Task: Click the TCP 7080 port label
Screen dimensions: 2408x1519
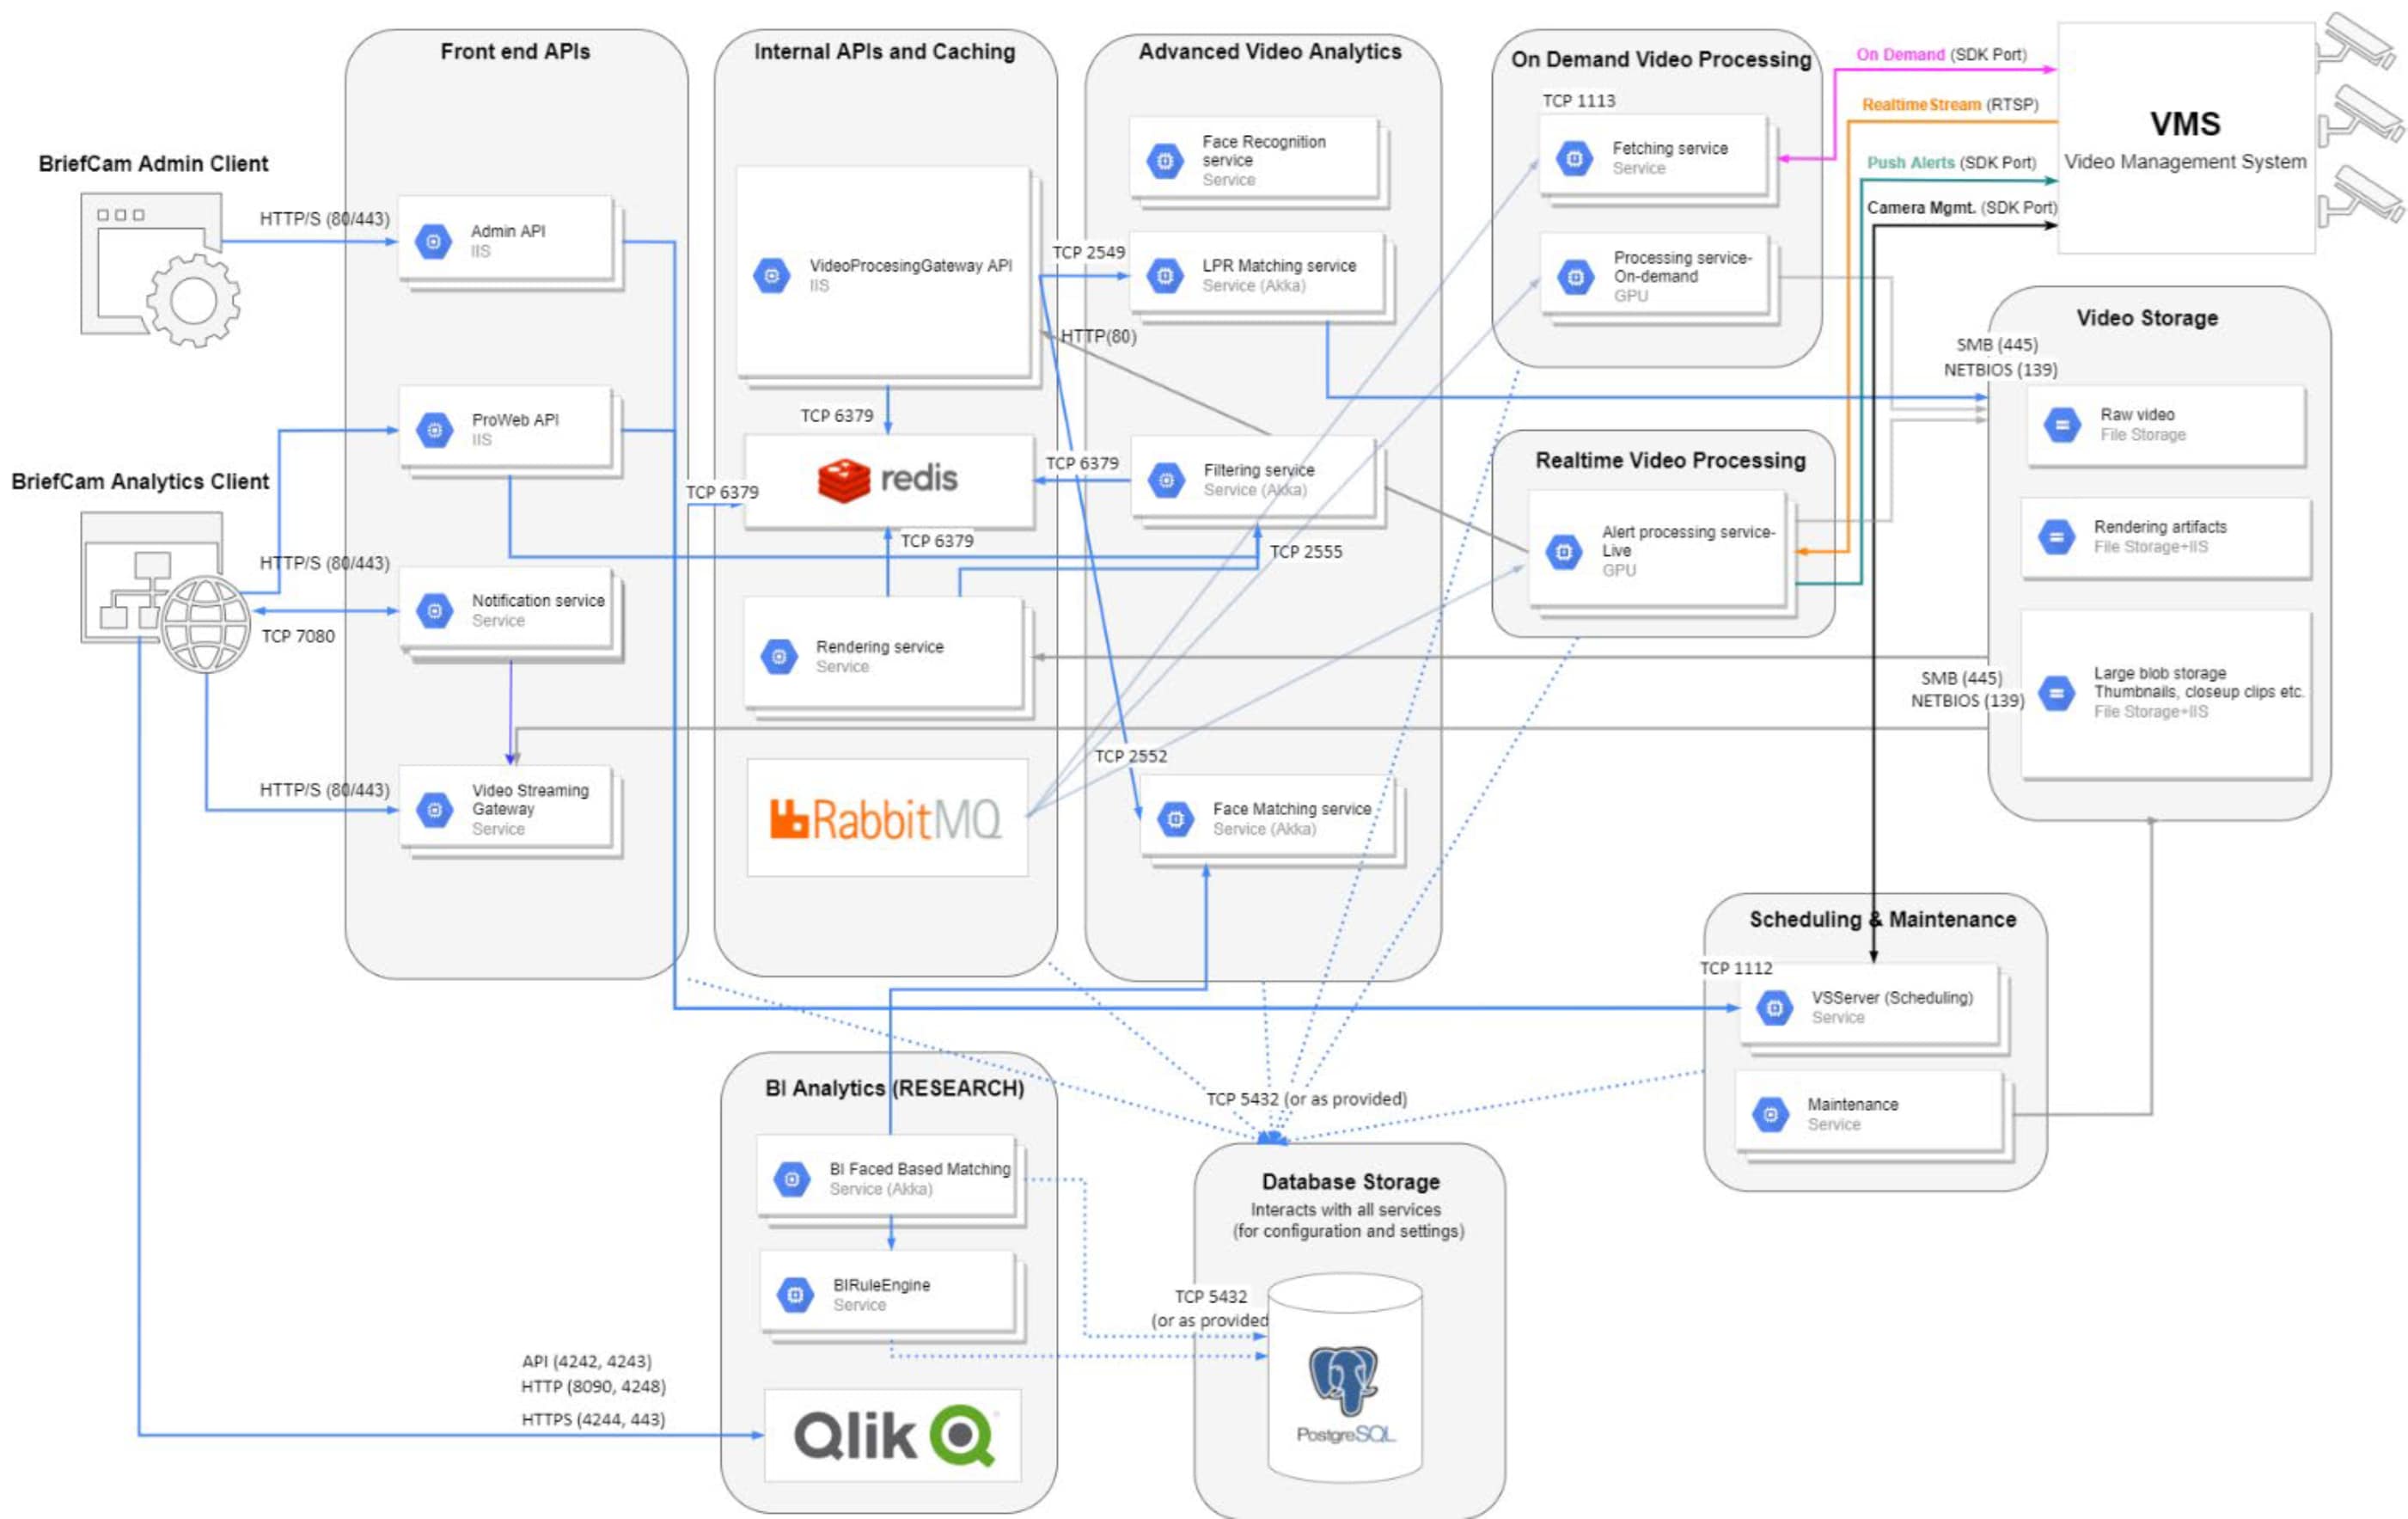Action: [x=298, y=636]
